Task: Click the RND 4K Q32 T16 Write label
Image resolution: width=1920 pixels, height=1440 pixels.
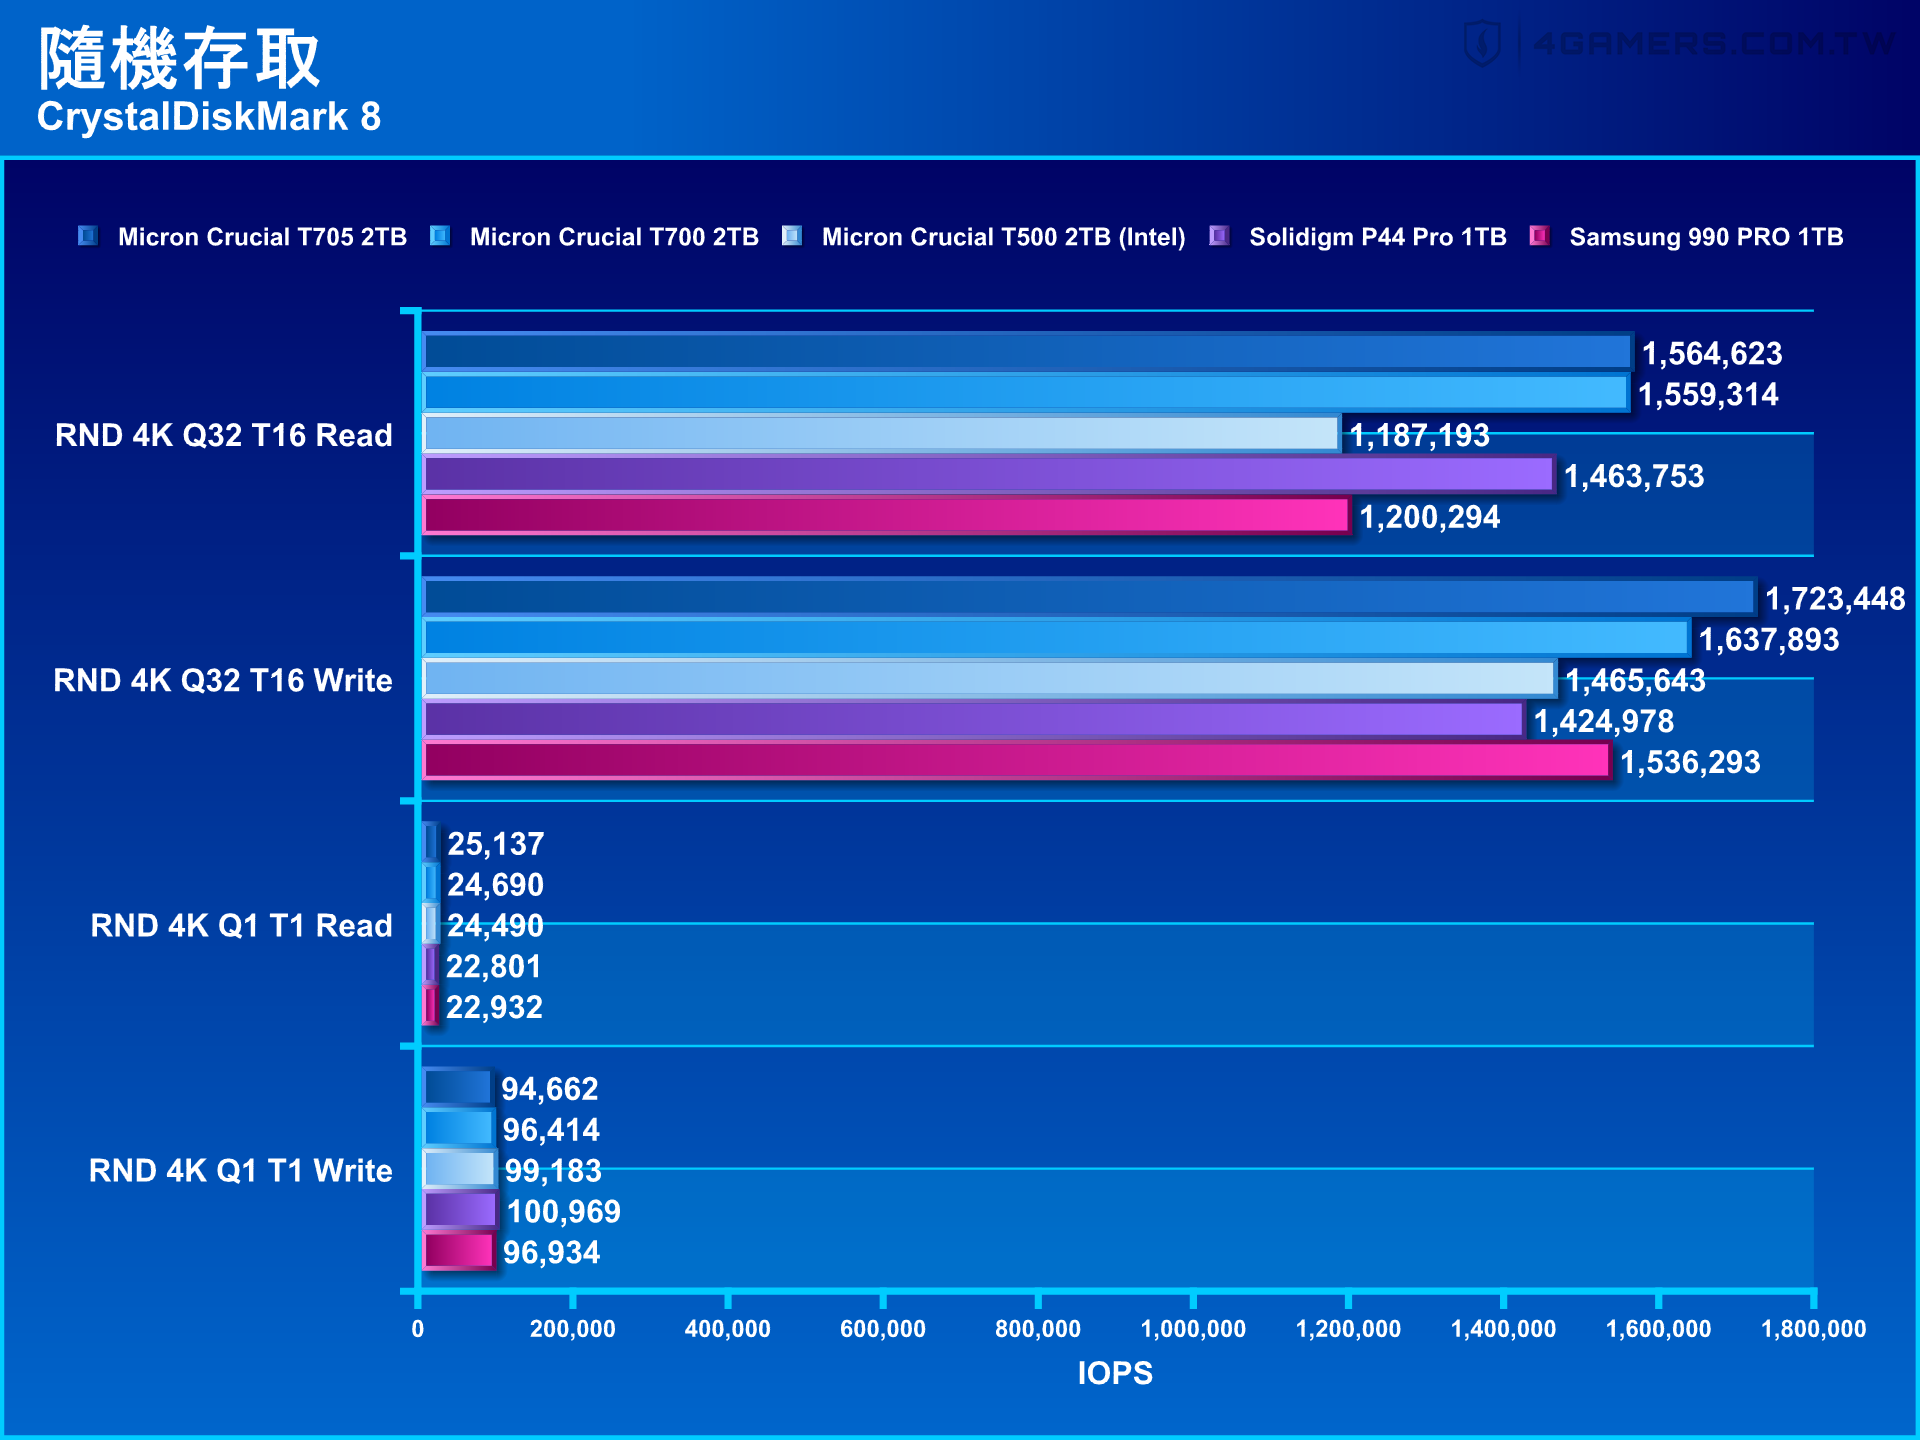Action: tap(222, 680)
